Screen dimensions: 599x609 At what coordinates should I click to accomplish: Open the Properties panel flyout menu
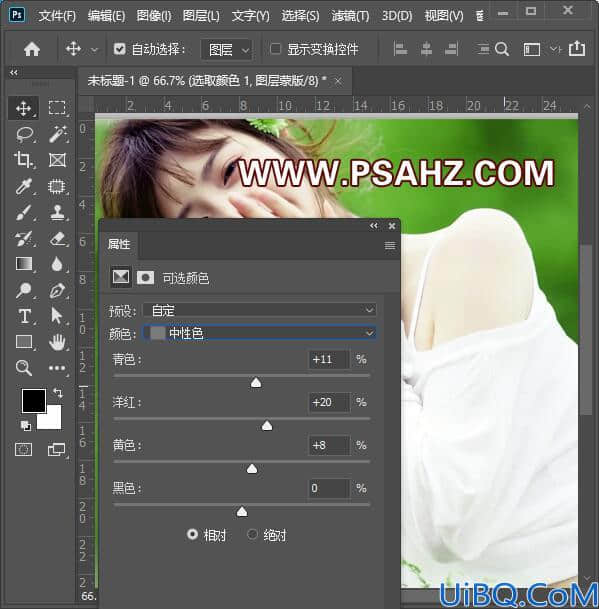(x=390, y=245)
